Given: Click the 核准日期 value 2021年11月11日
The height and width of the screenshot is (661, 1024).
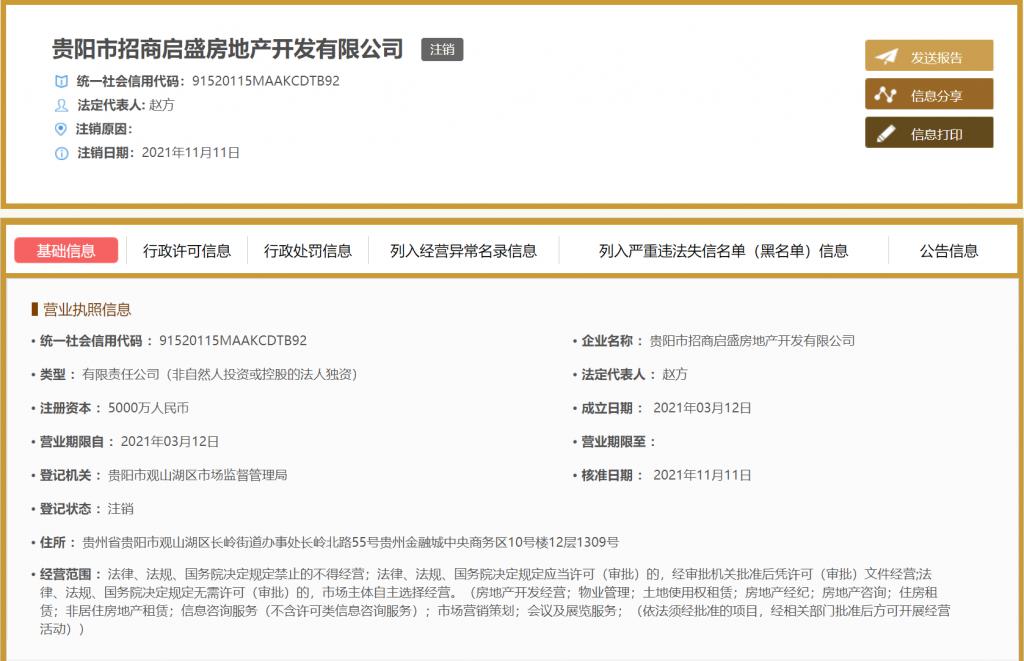Looking at the screenshot, I should point(702,476).
